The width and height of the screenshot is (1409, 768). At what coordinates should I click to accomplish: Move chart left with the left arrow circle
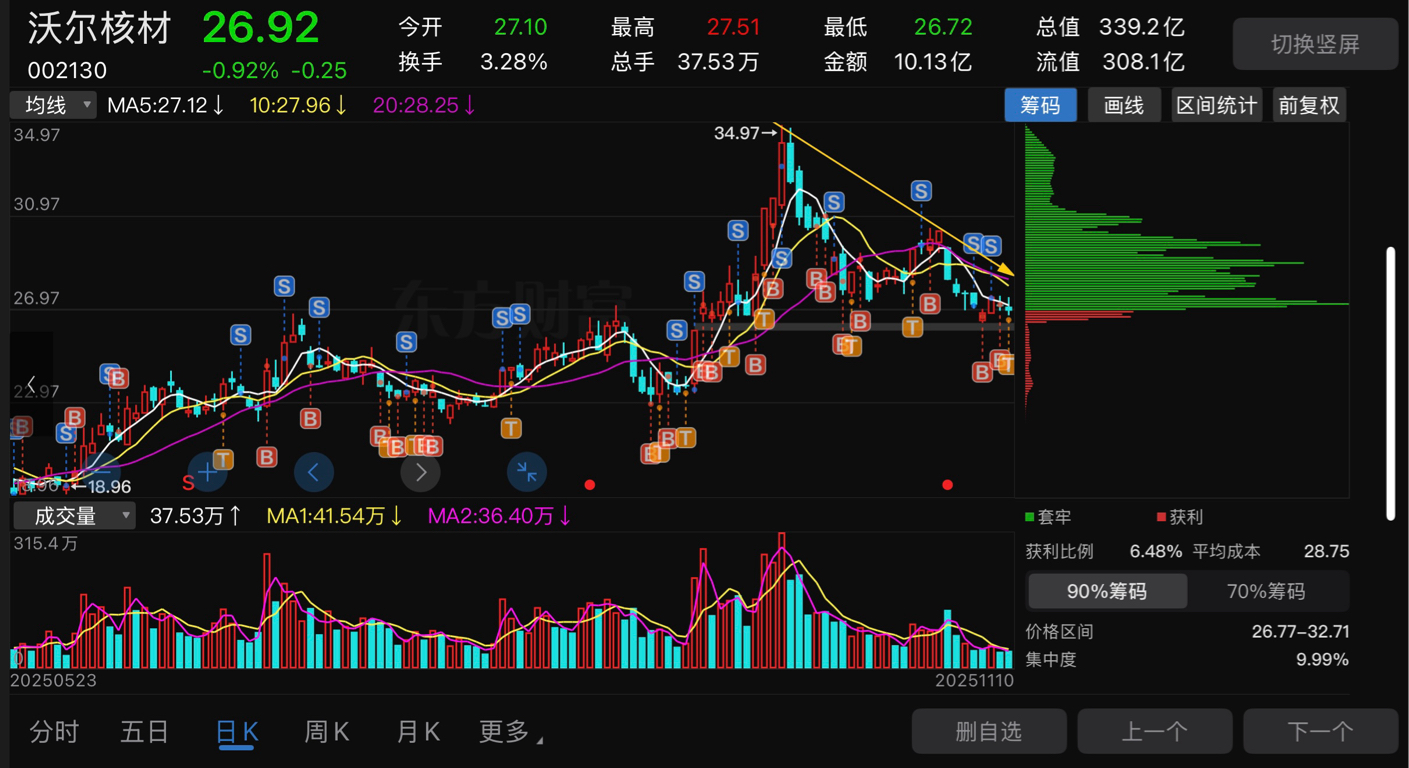[x=314, y=472]
